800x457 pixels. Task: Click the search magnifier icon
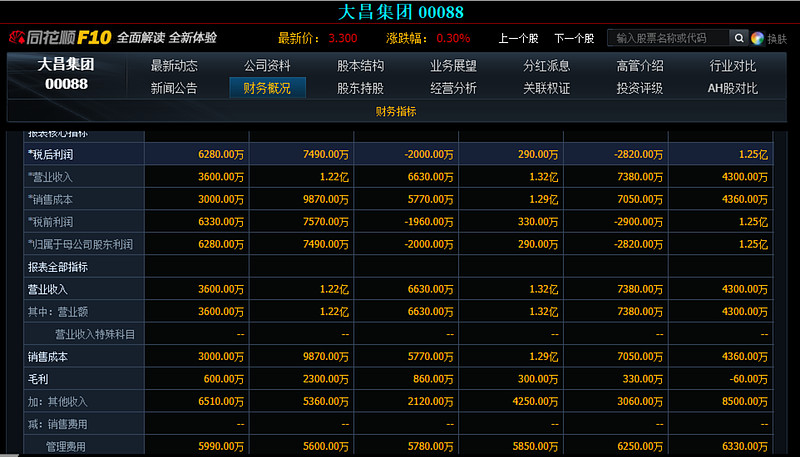[x=739, y=38]
